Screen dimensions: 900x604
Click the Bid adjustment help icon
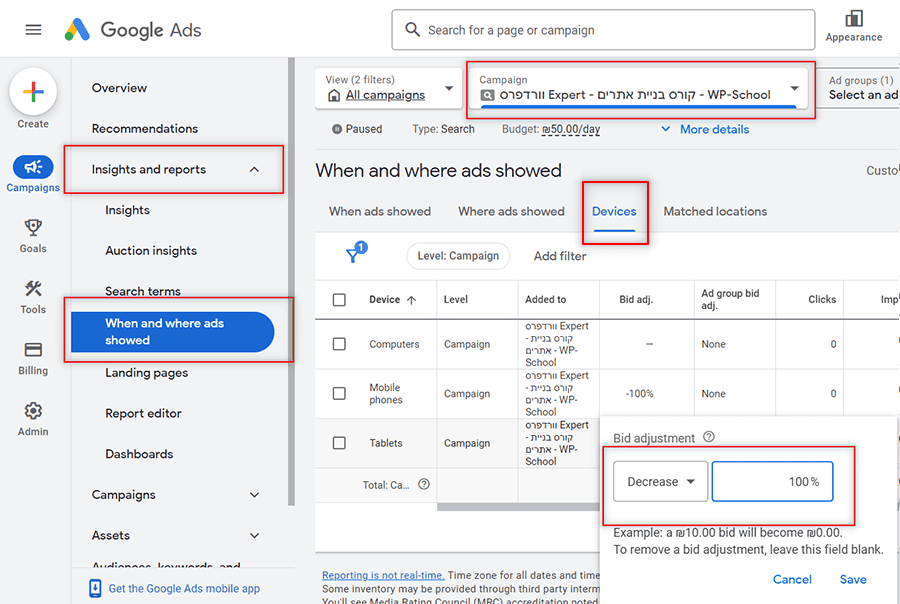(709, 437)
